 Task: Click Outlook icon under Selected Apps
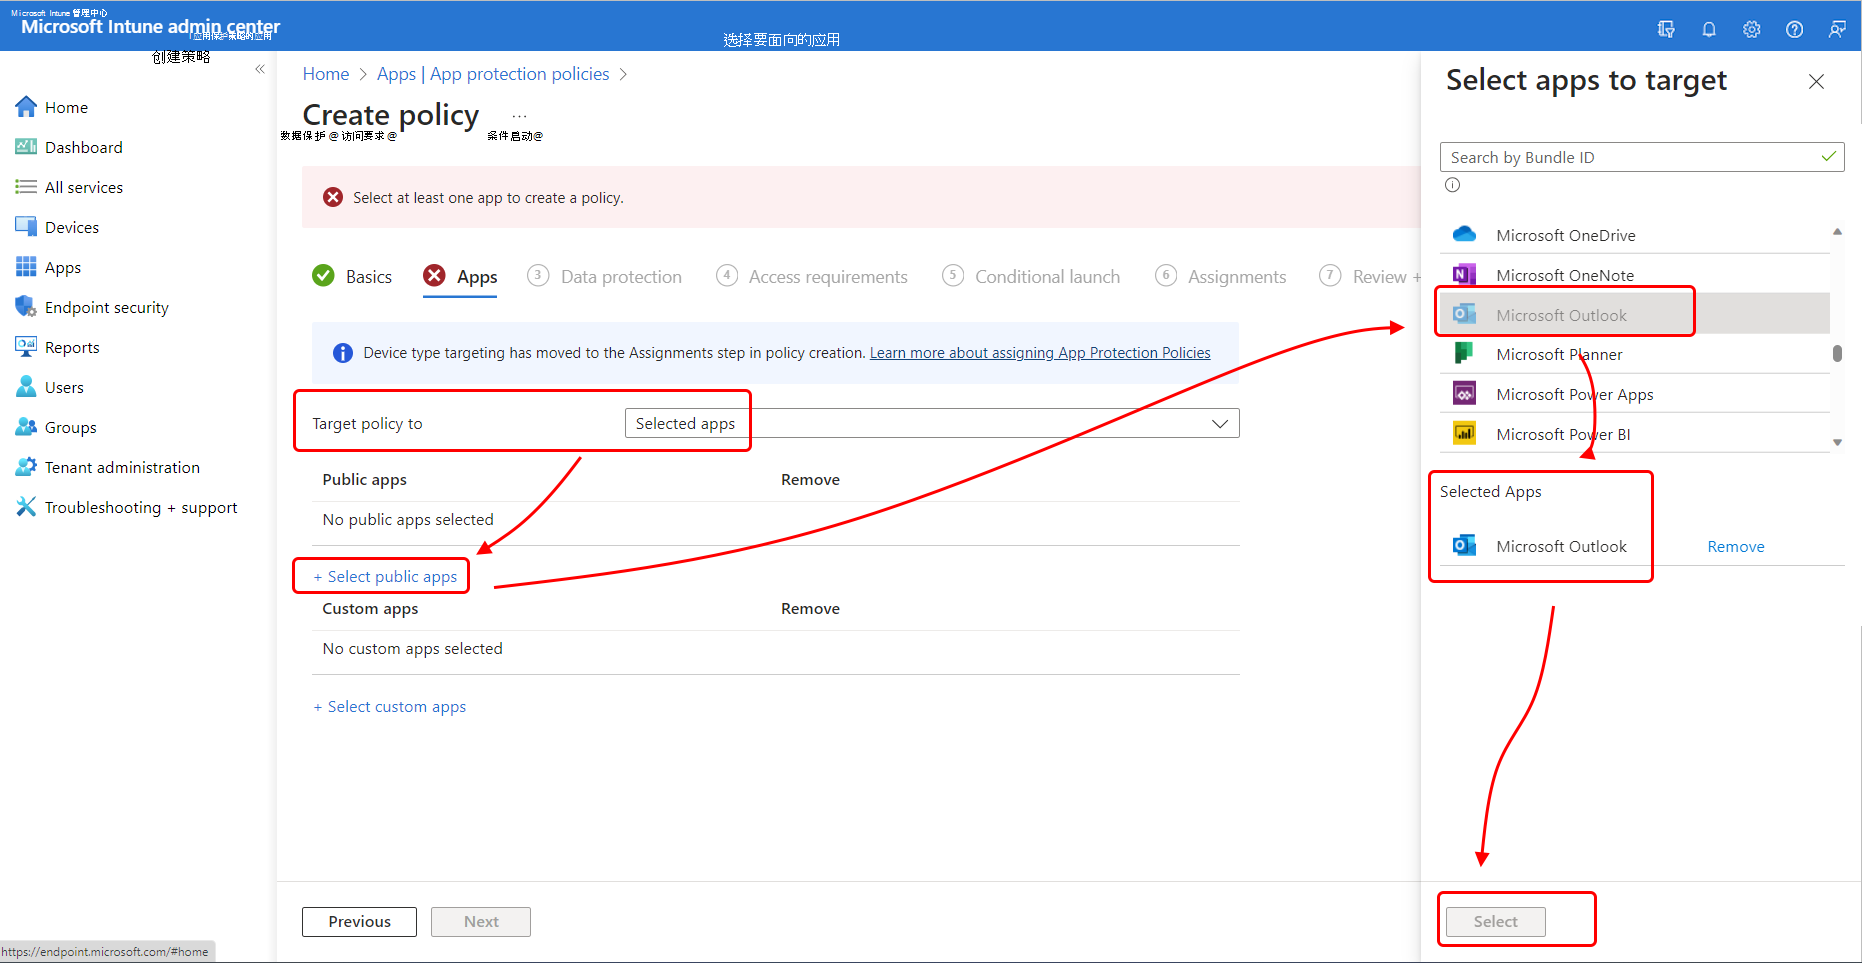point(1464,545)
